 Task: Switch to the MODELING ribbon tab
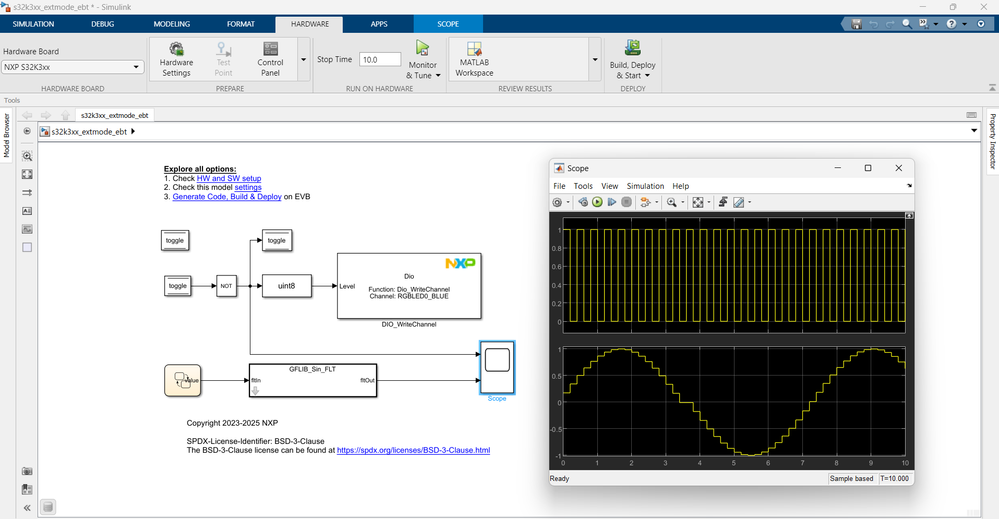172,24
